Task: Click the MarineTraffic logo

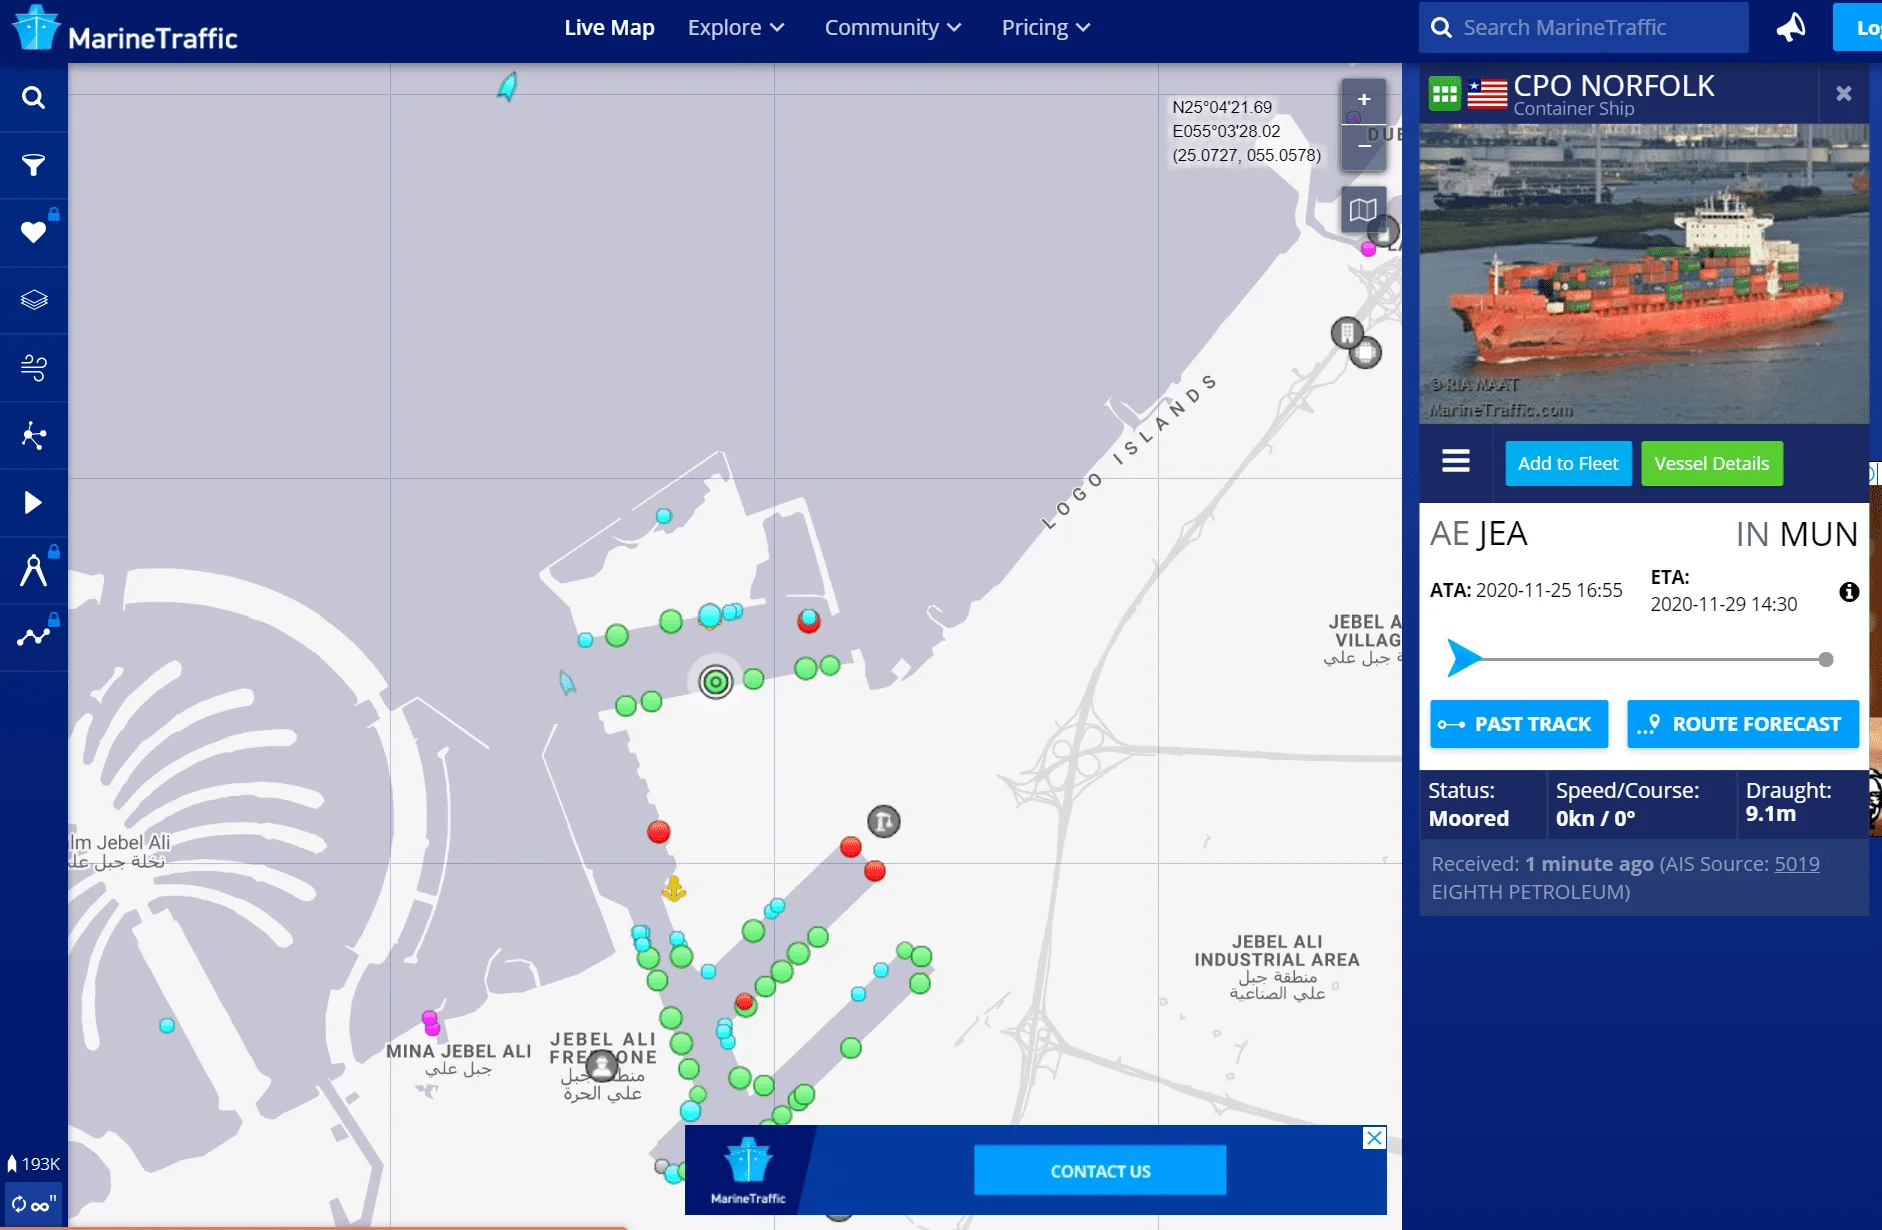Action: [x=125, y=29]
